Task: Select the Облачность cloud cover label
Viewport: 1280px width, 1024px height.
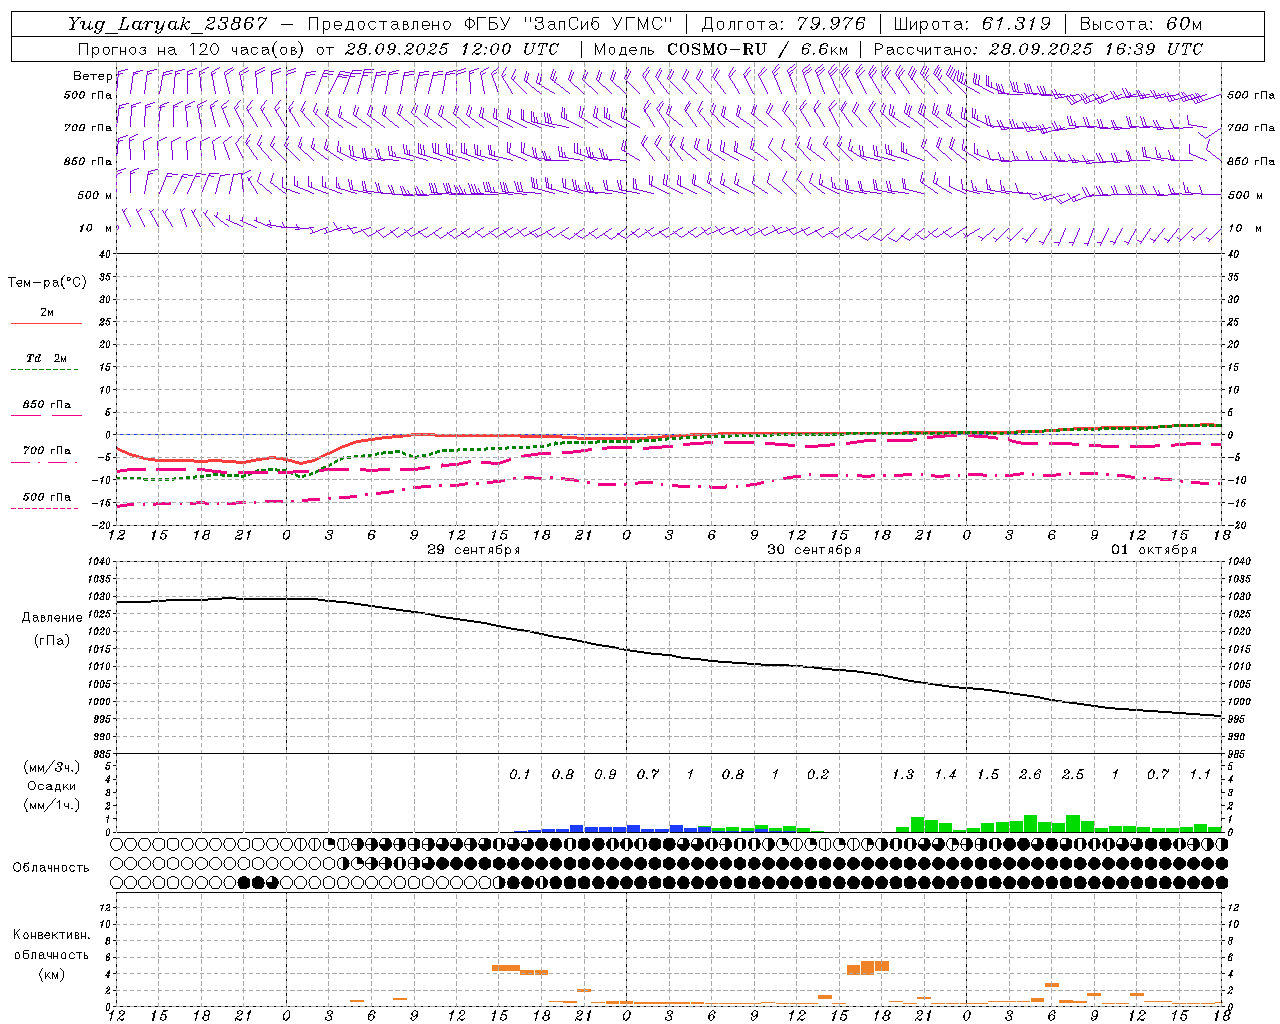Action: coord(51,867)
